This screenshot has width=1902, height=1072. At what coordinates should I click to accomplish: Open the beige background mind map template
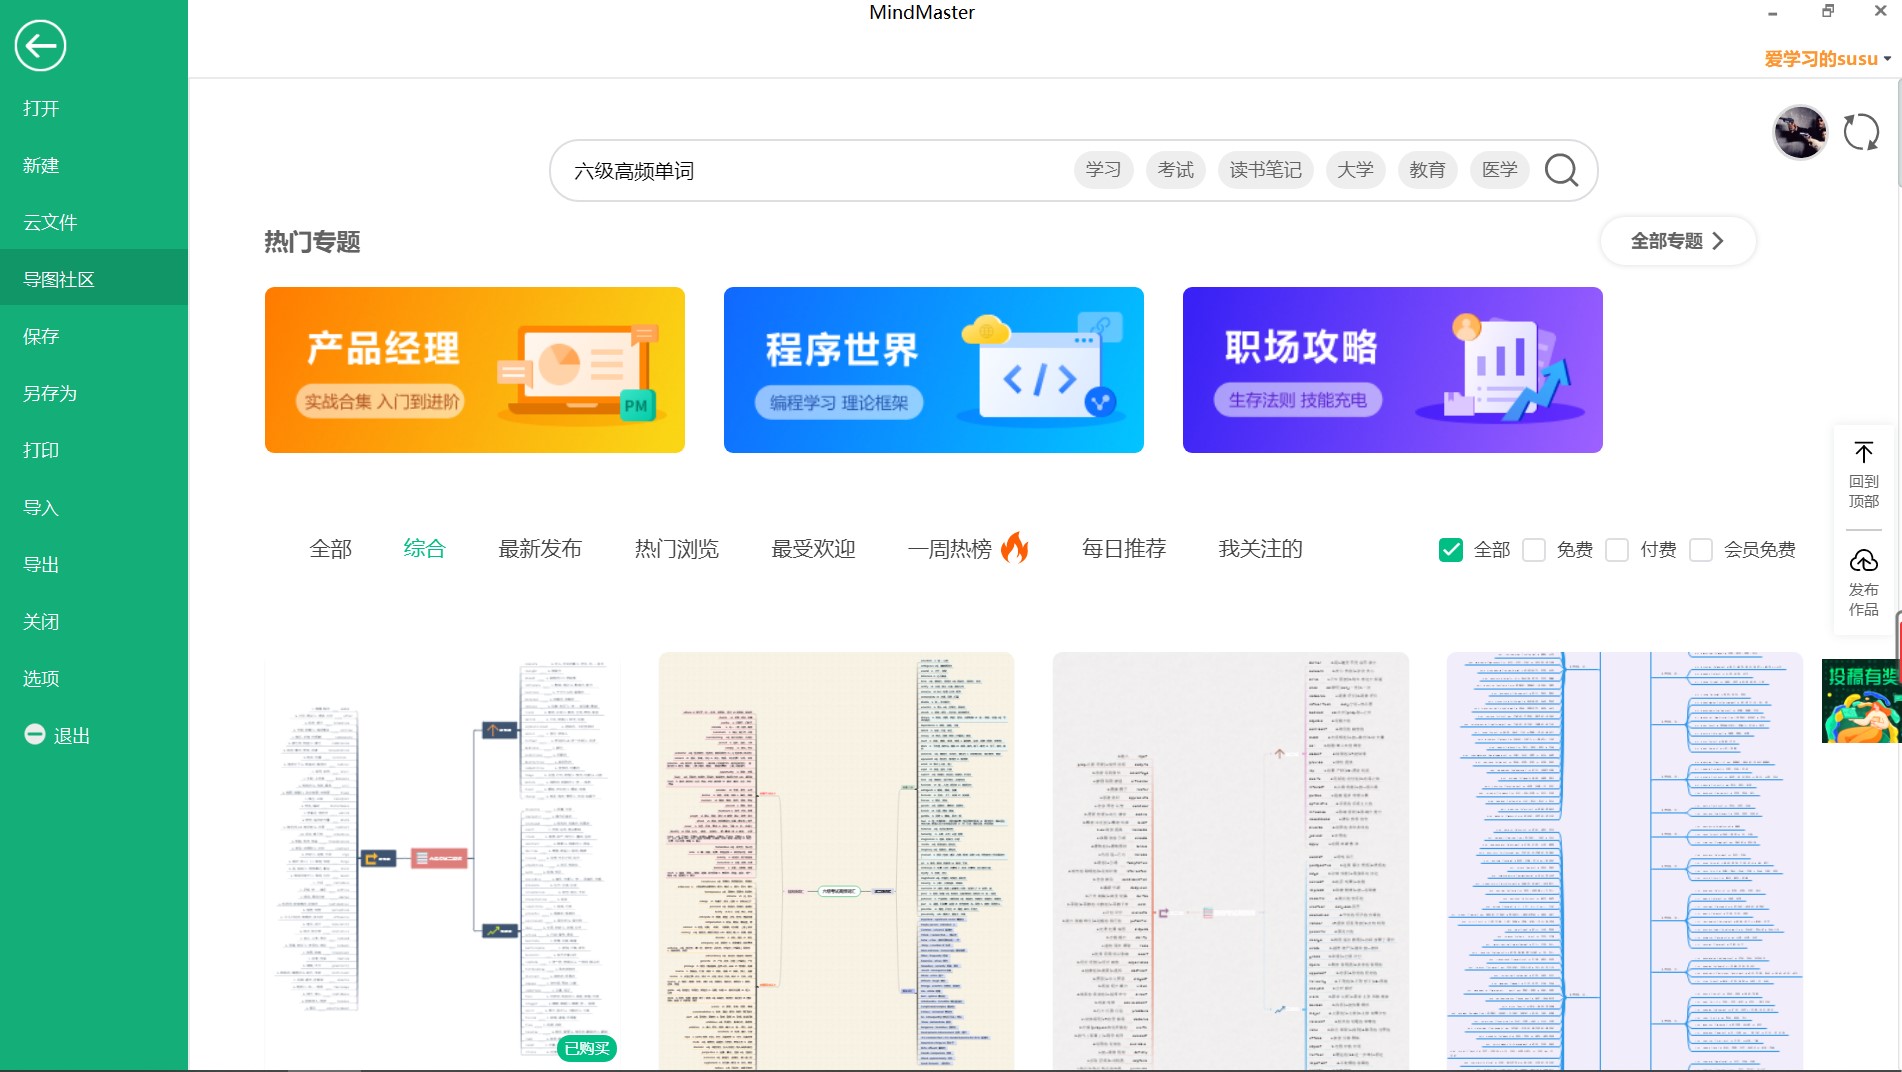click(836, 861)
